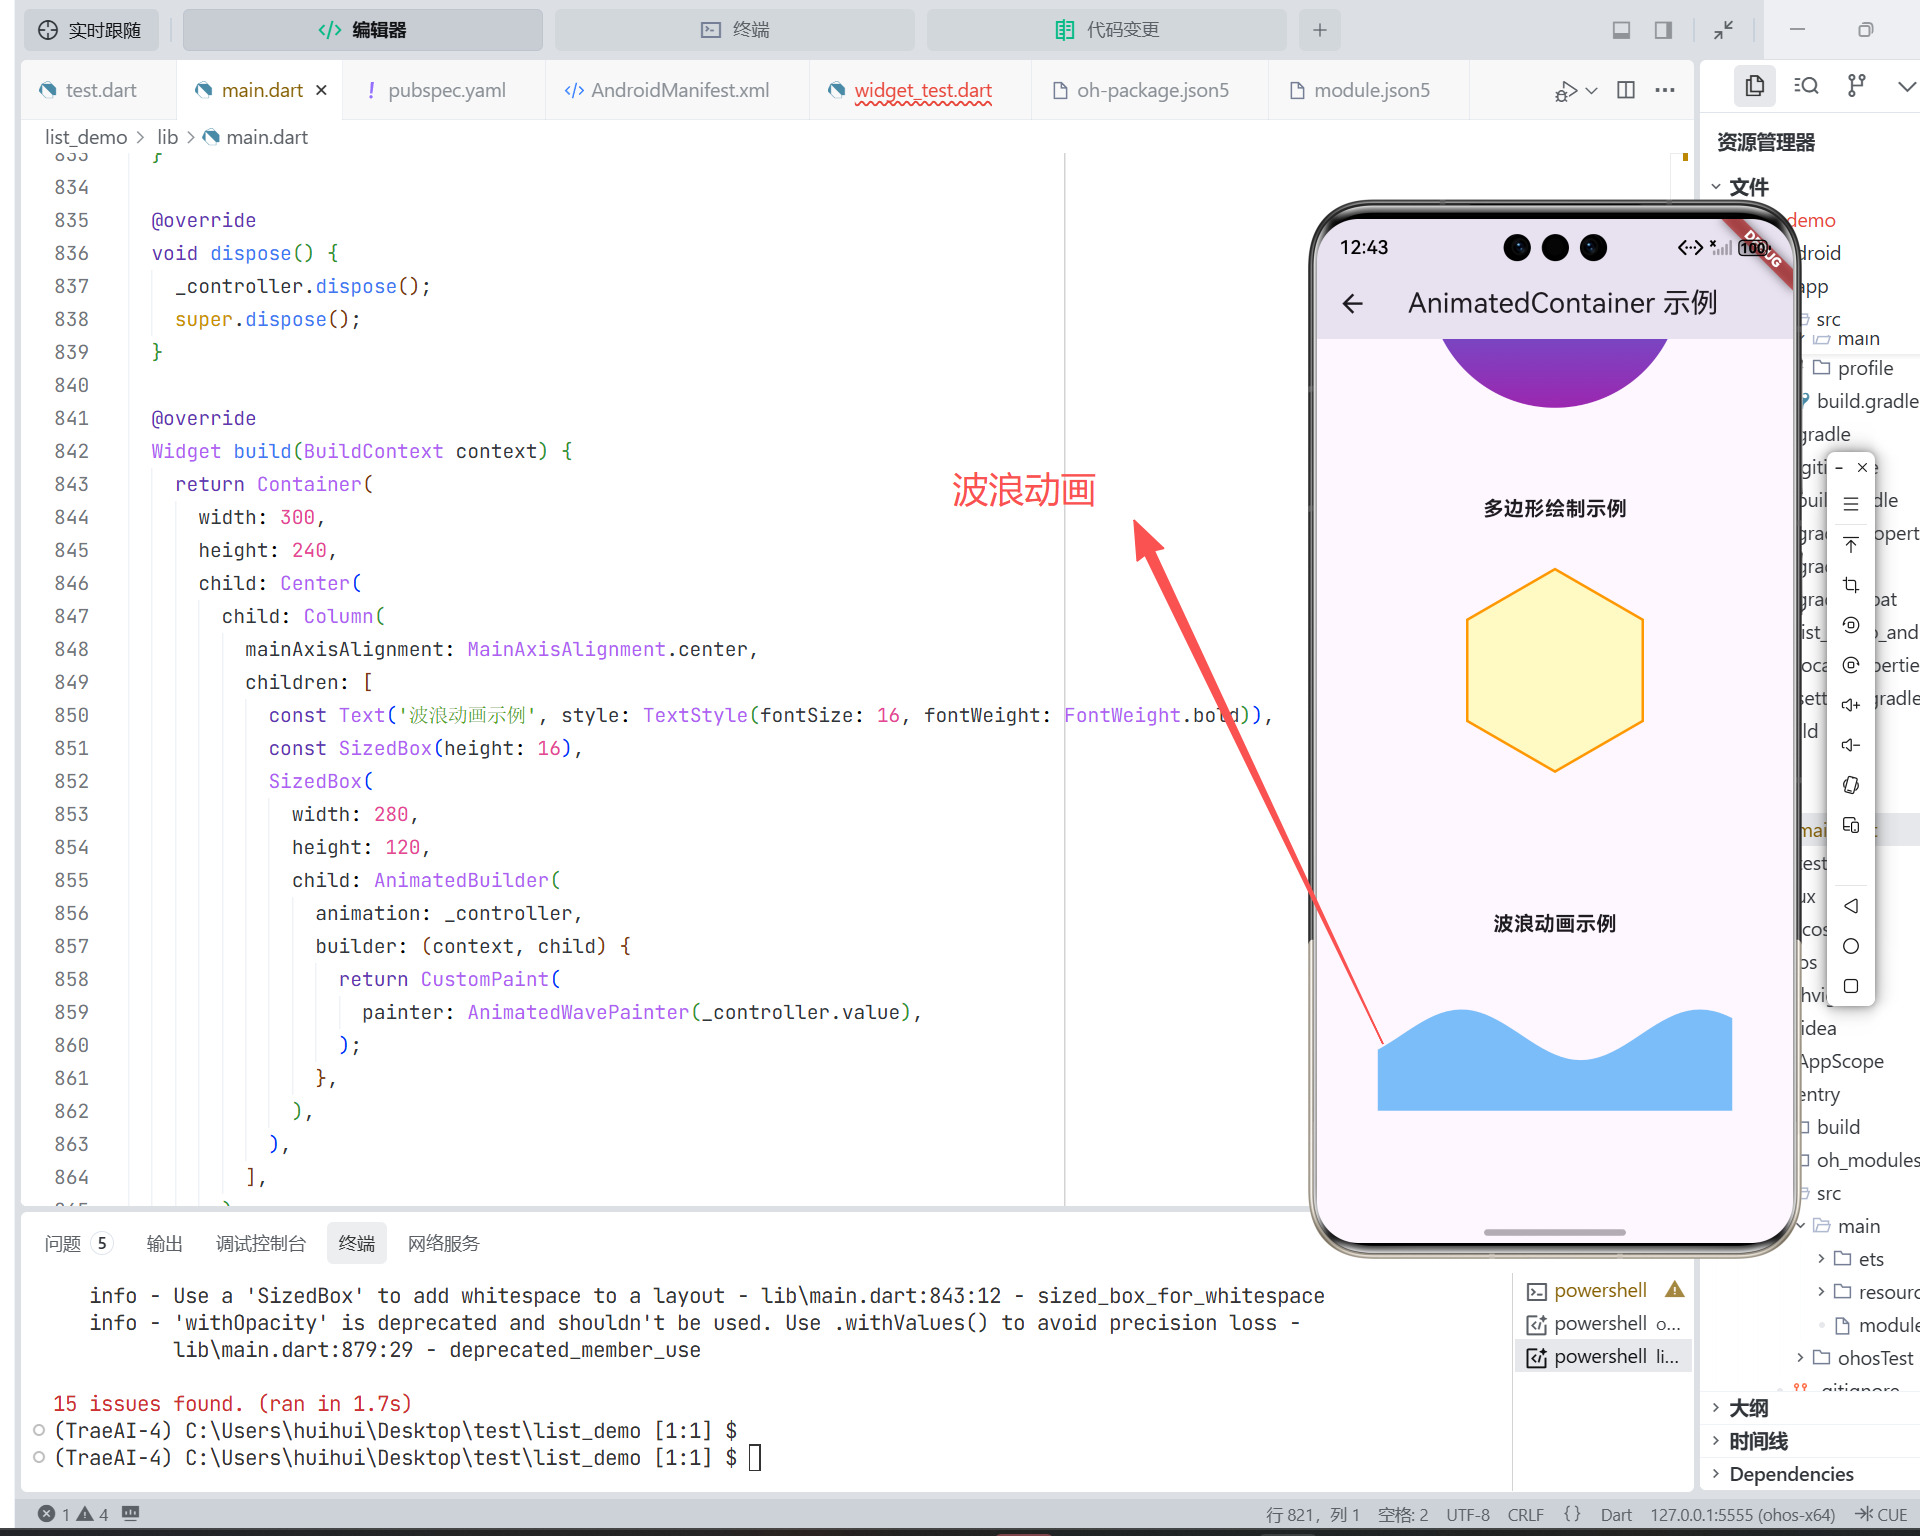
Task: Click the emulator volume down icon
Action: coord(1851,745)
